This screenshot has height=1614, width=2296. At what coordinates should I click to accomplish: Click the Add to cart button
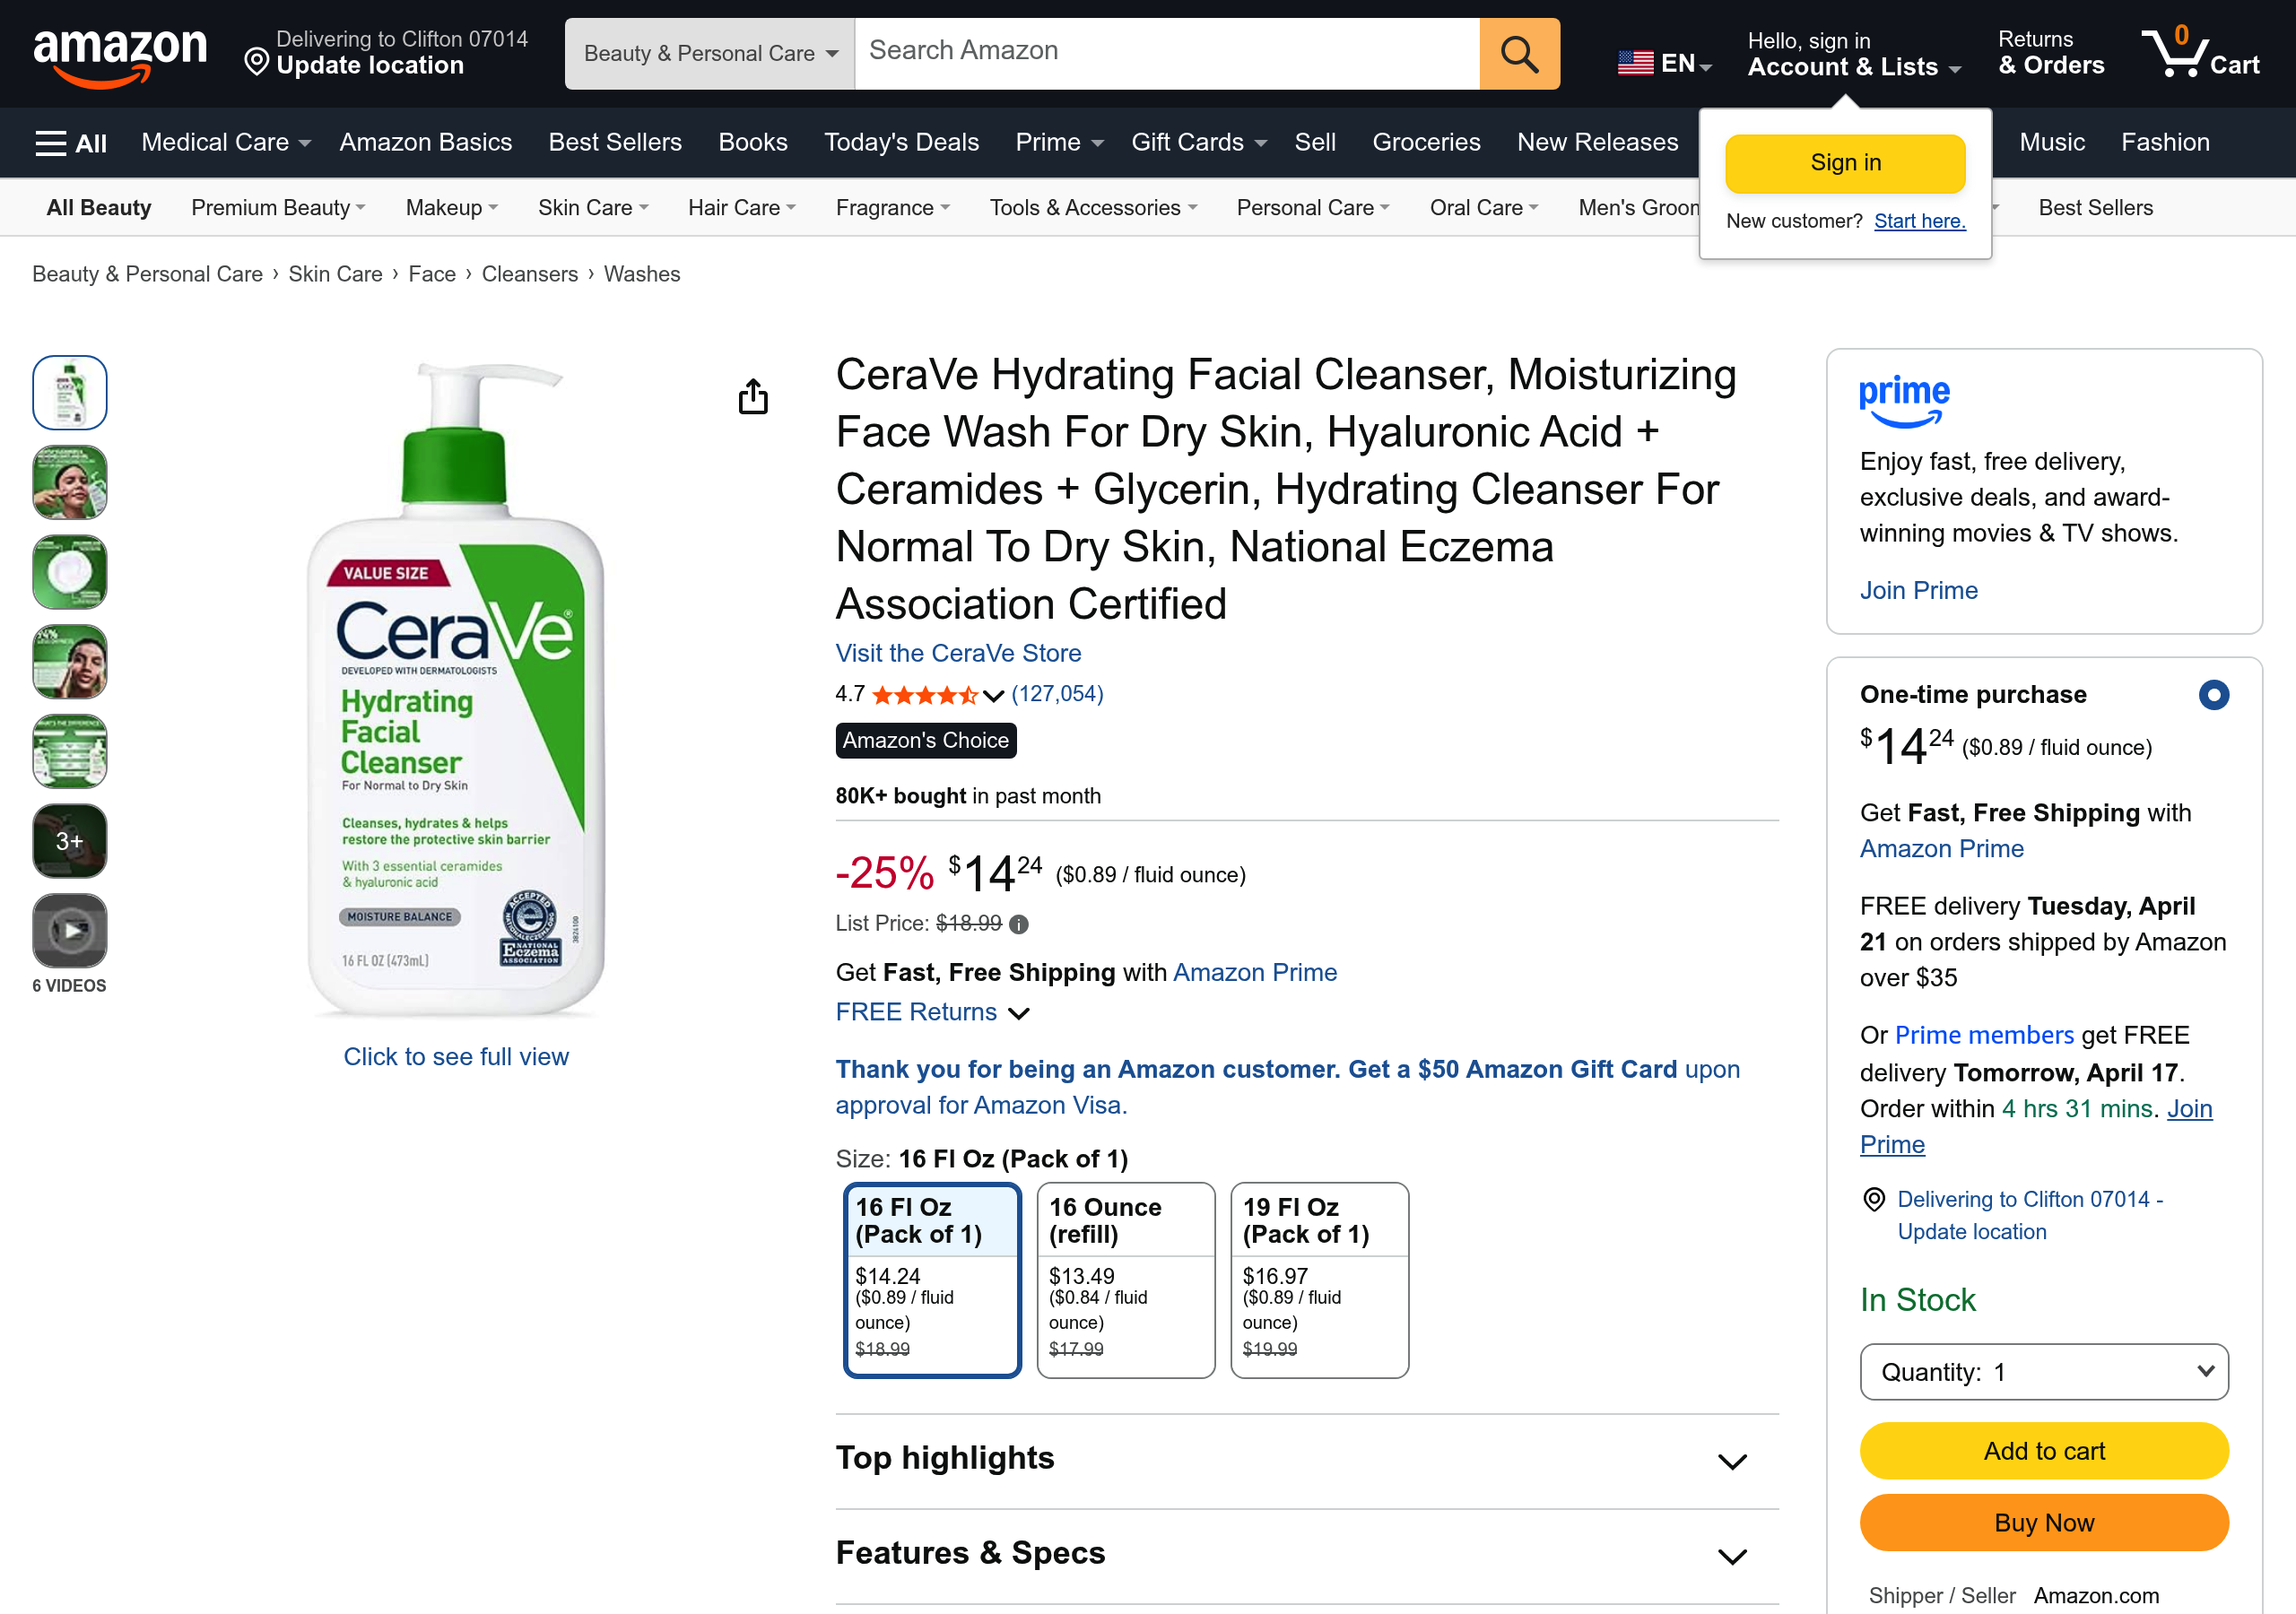tap(2043, 1450)
